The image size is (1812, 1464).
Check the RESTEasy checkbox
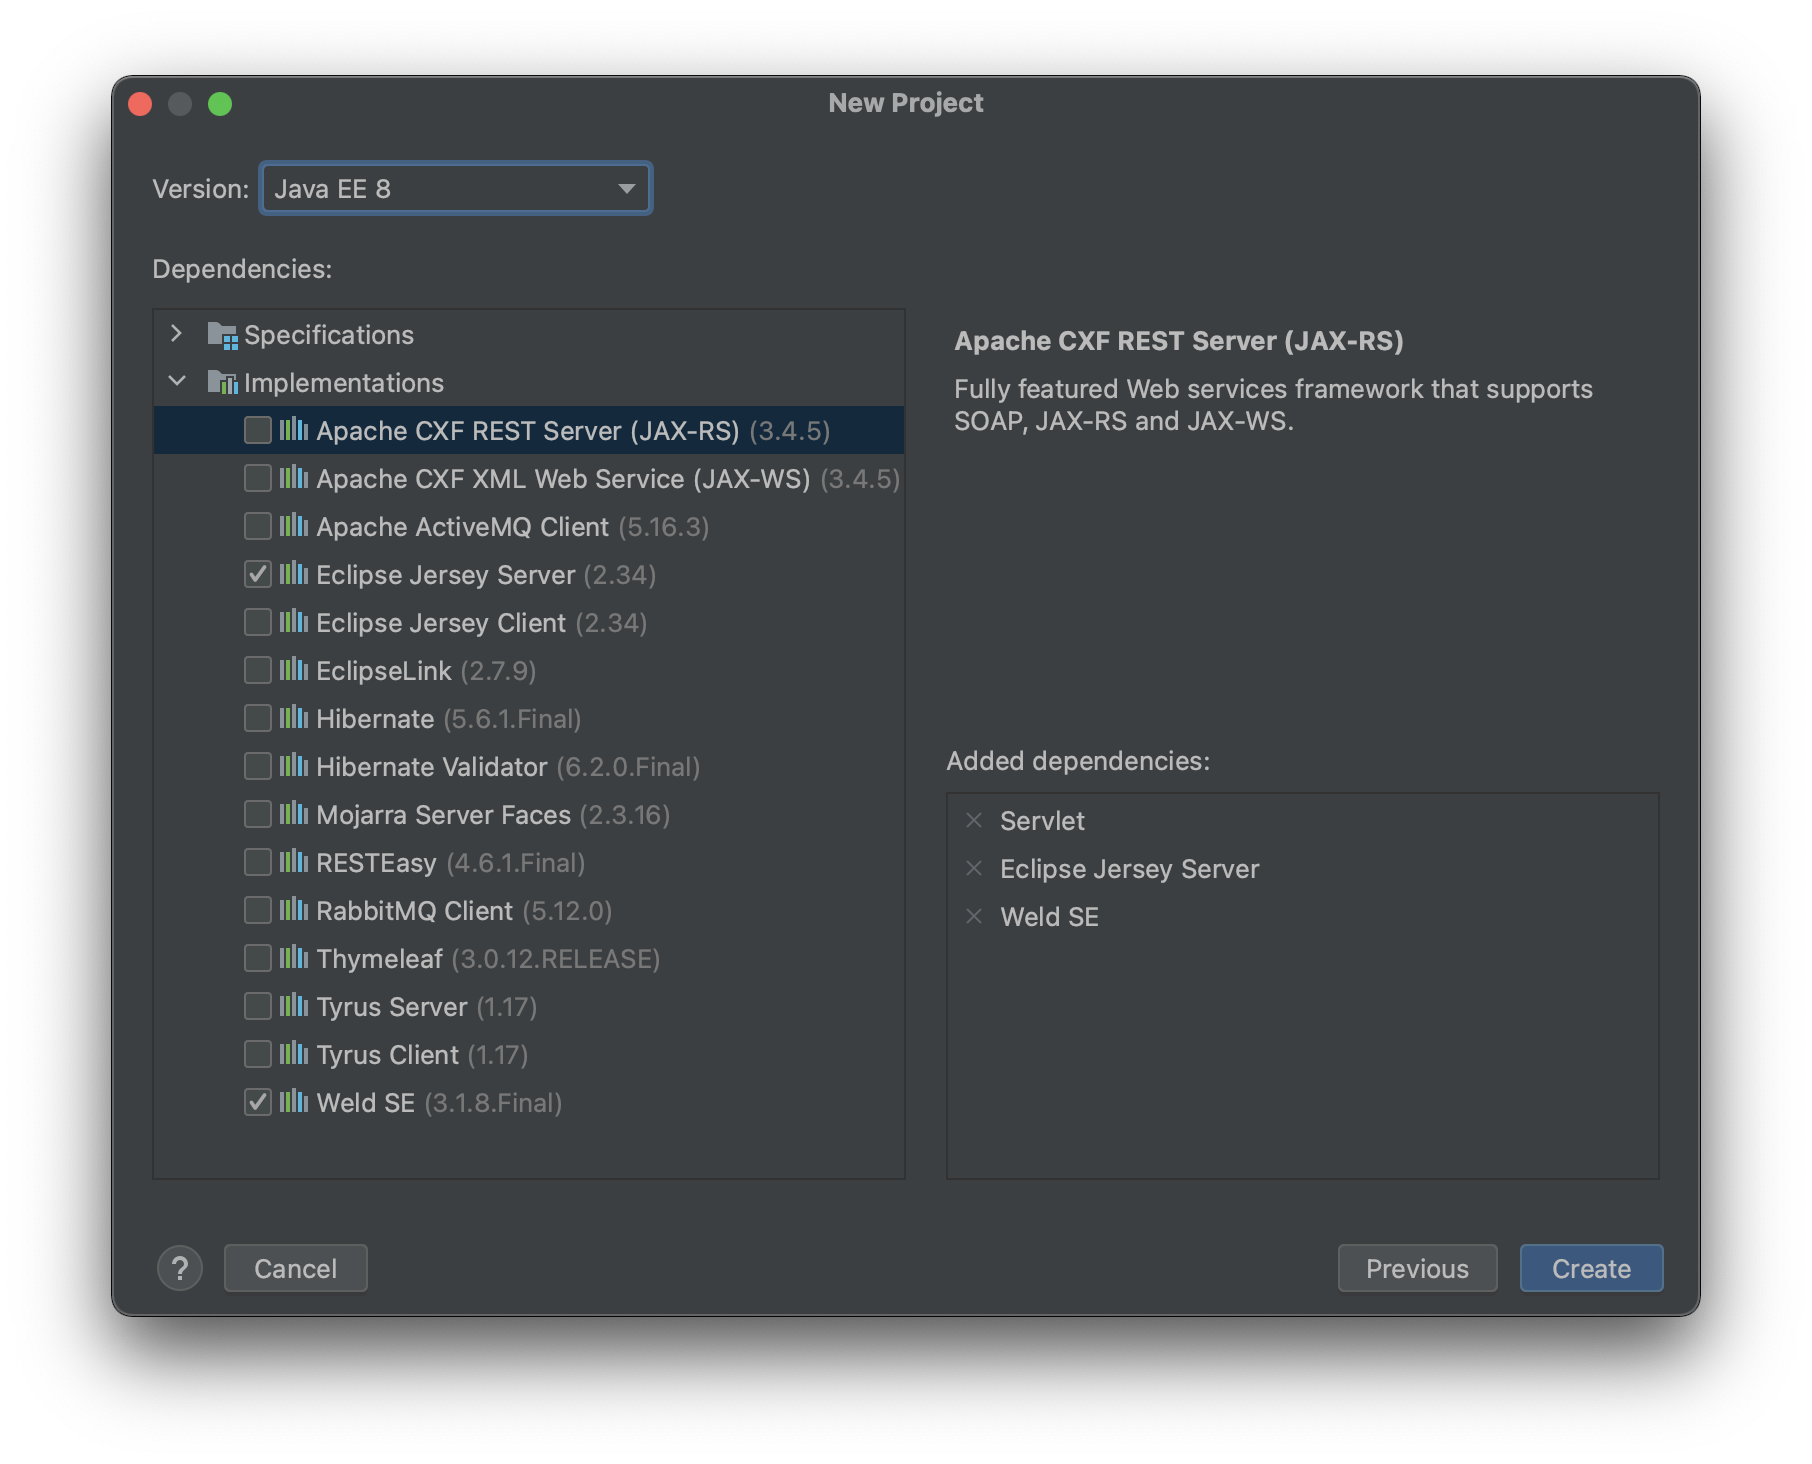point(258,862)
